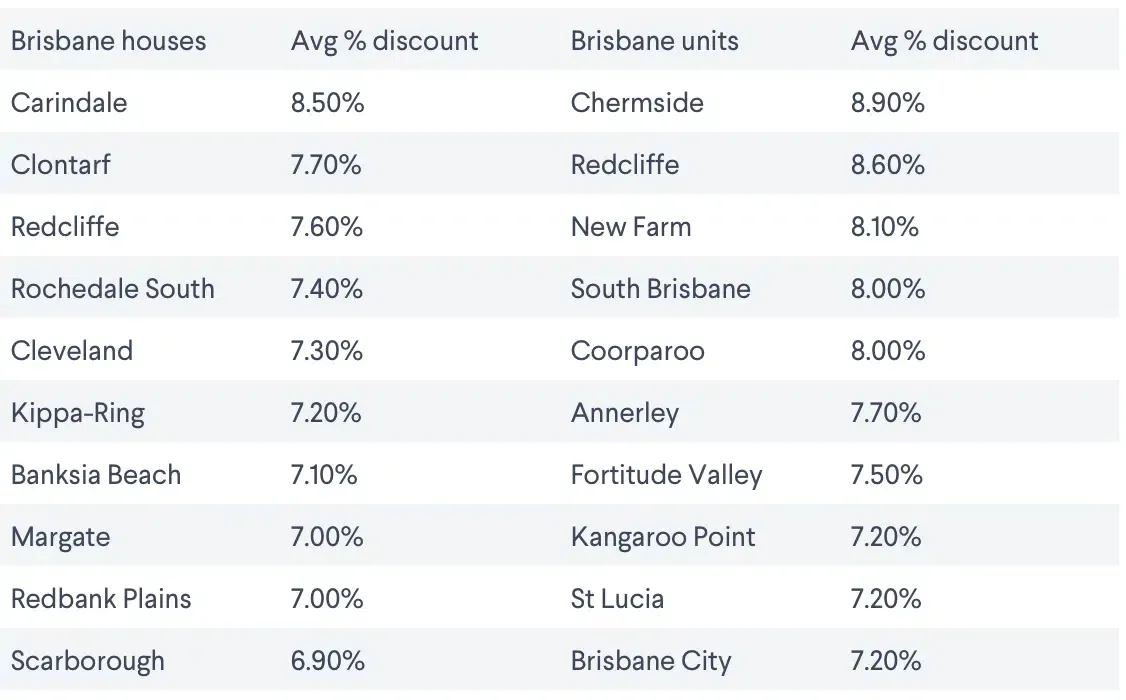The width and height of the screenshot is (1126, 700).
Task: Click the Brisbane units column header
Action: 654,41
